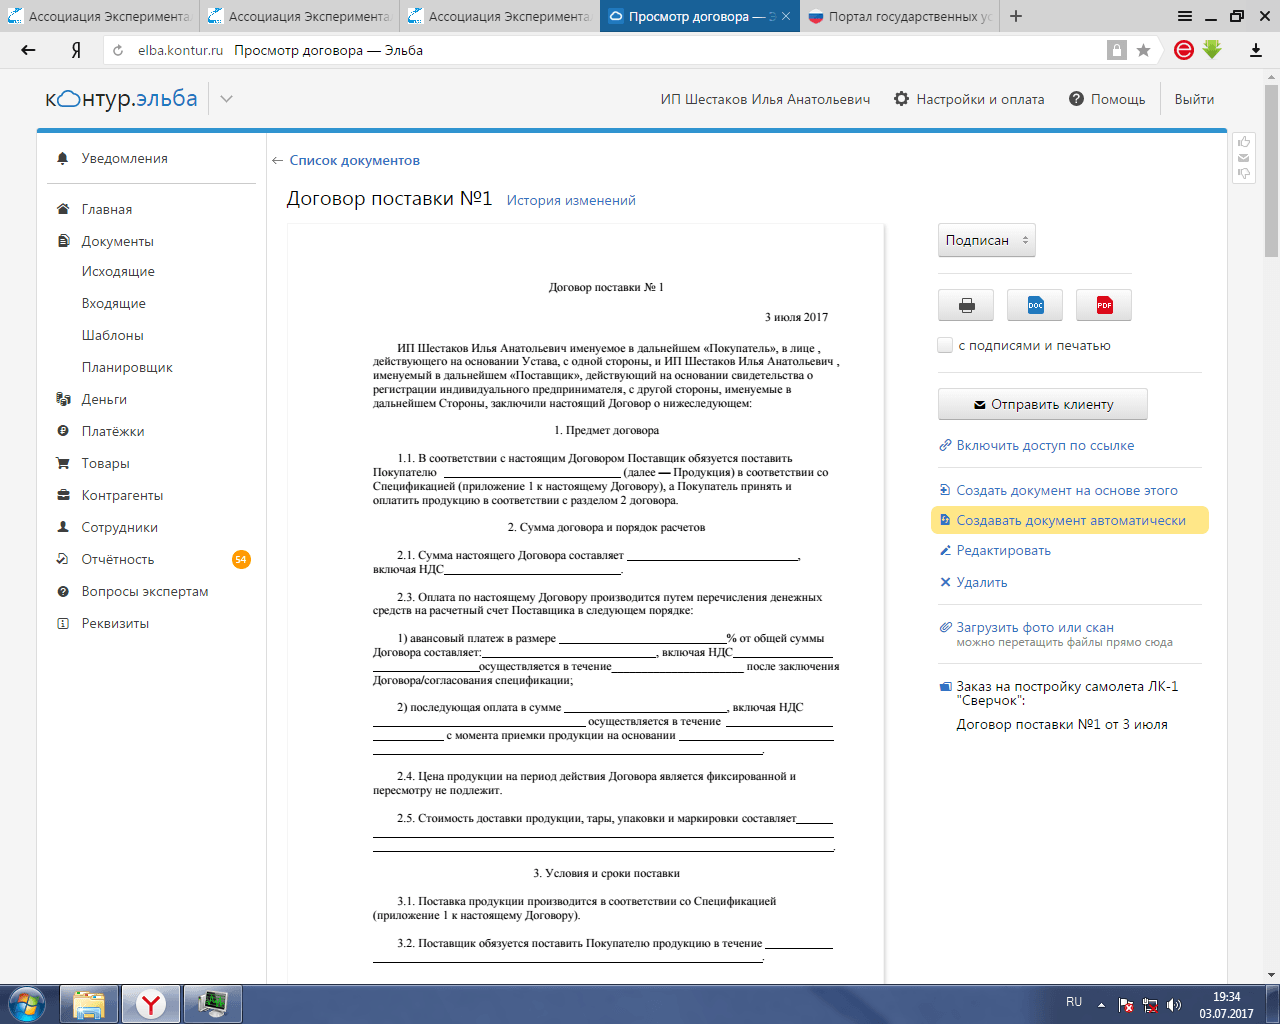Open the Контрагенты sidebar section

coord(122,495)
